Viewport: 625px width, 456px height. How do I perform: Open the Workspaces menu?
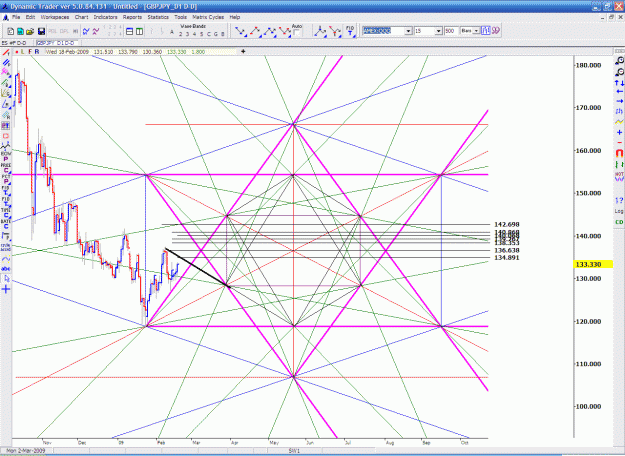55,17
